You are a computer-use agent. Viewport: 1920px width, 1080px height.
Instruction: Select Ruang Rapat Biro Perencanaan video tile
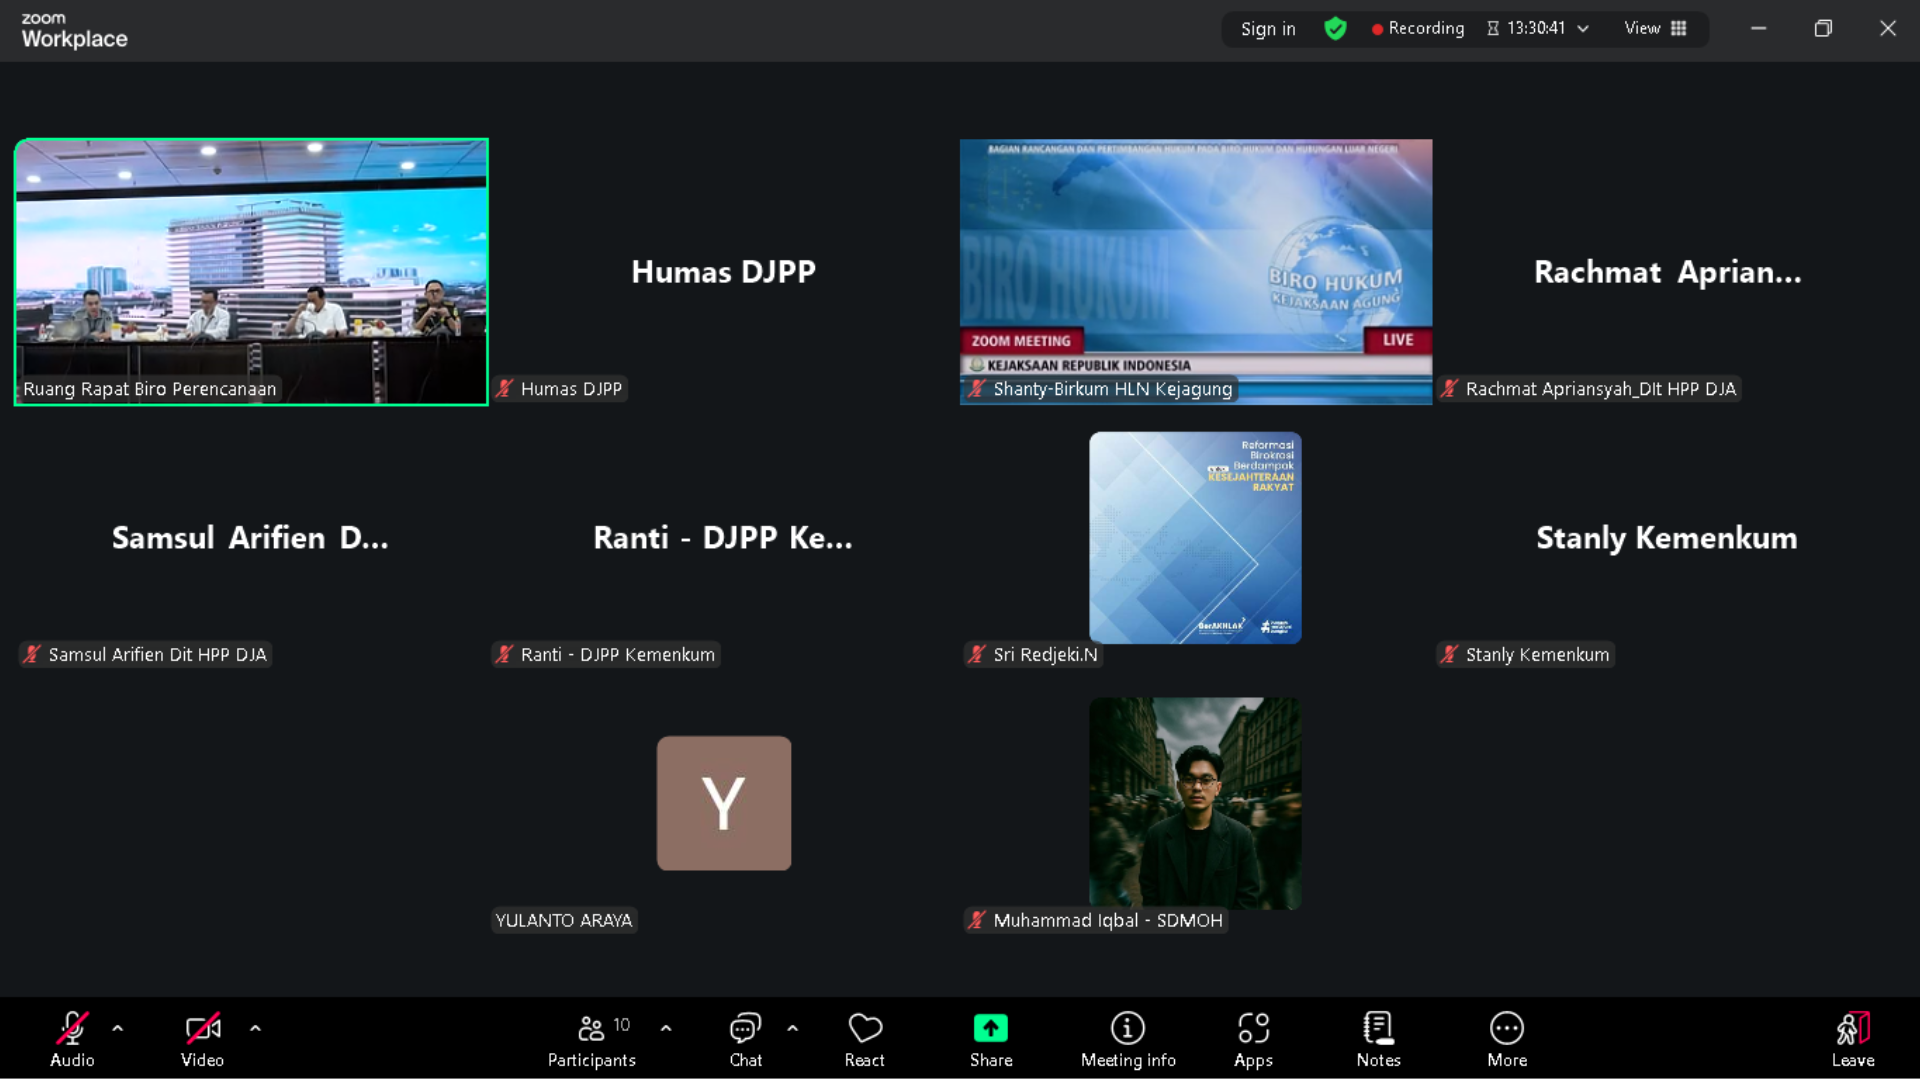click(251, 272)
